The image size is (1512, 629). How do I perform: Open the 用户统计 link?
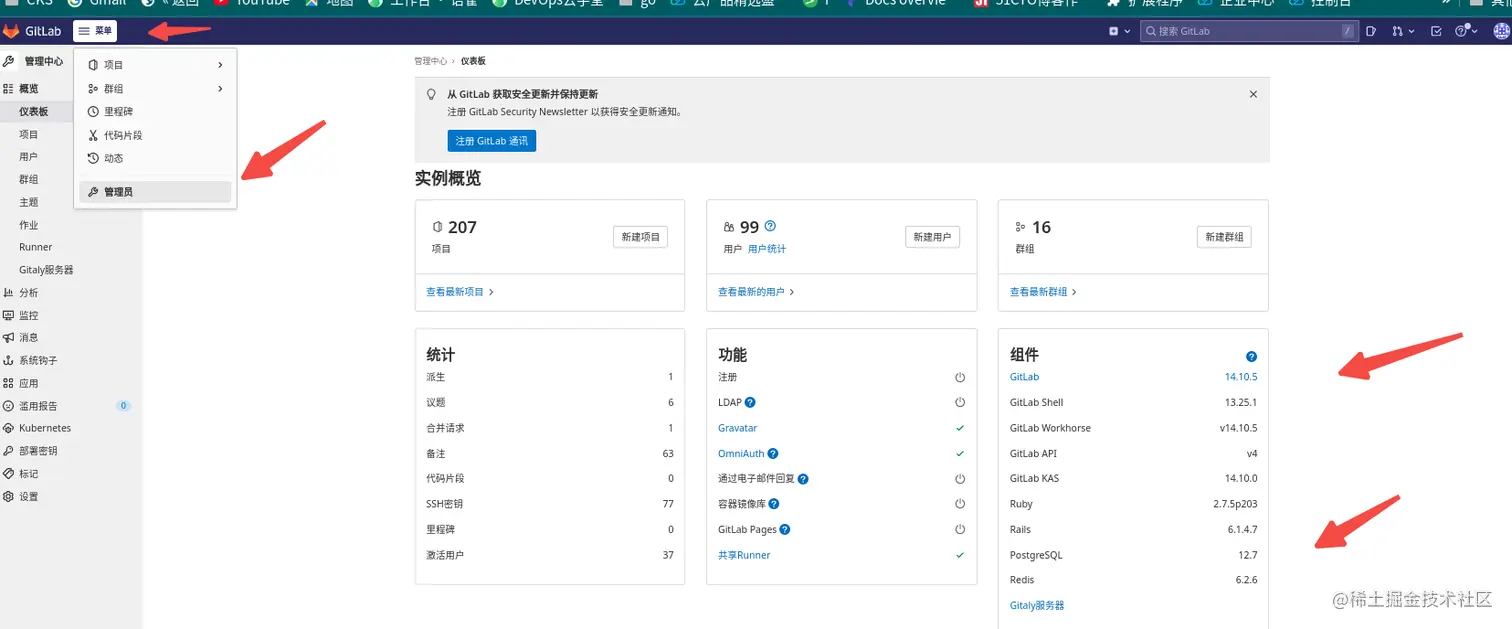pyautogui.click(x=767, y=249)
